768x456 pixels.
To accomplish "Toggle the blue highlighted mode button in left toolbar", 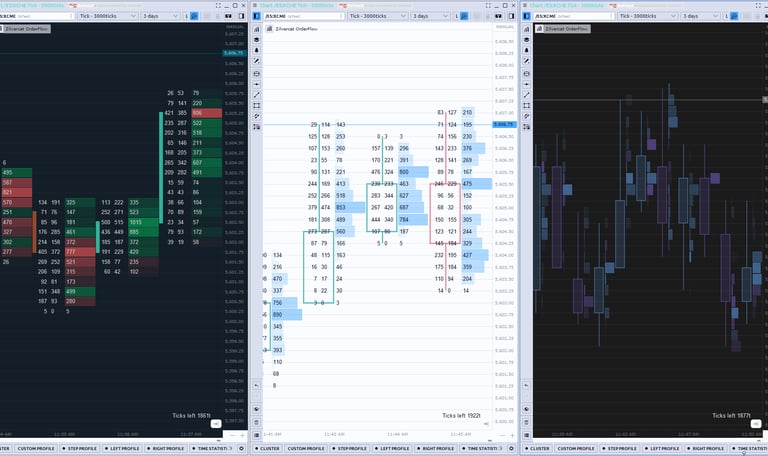I will click(194, 16).
